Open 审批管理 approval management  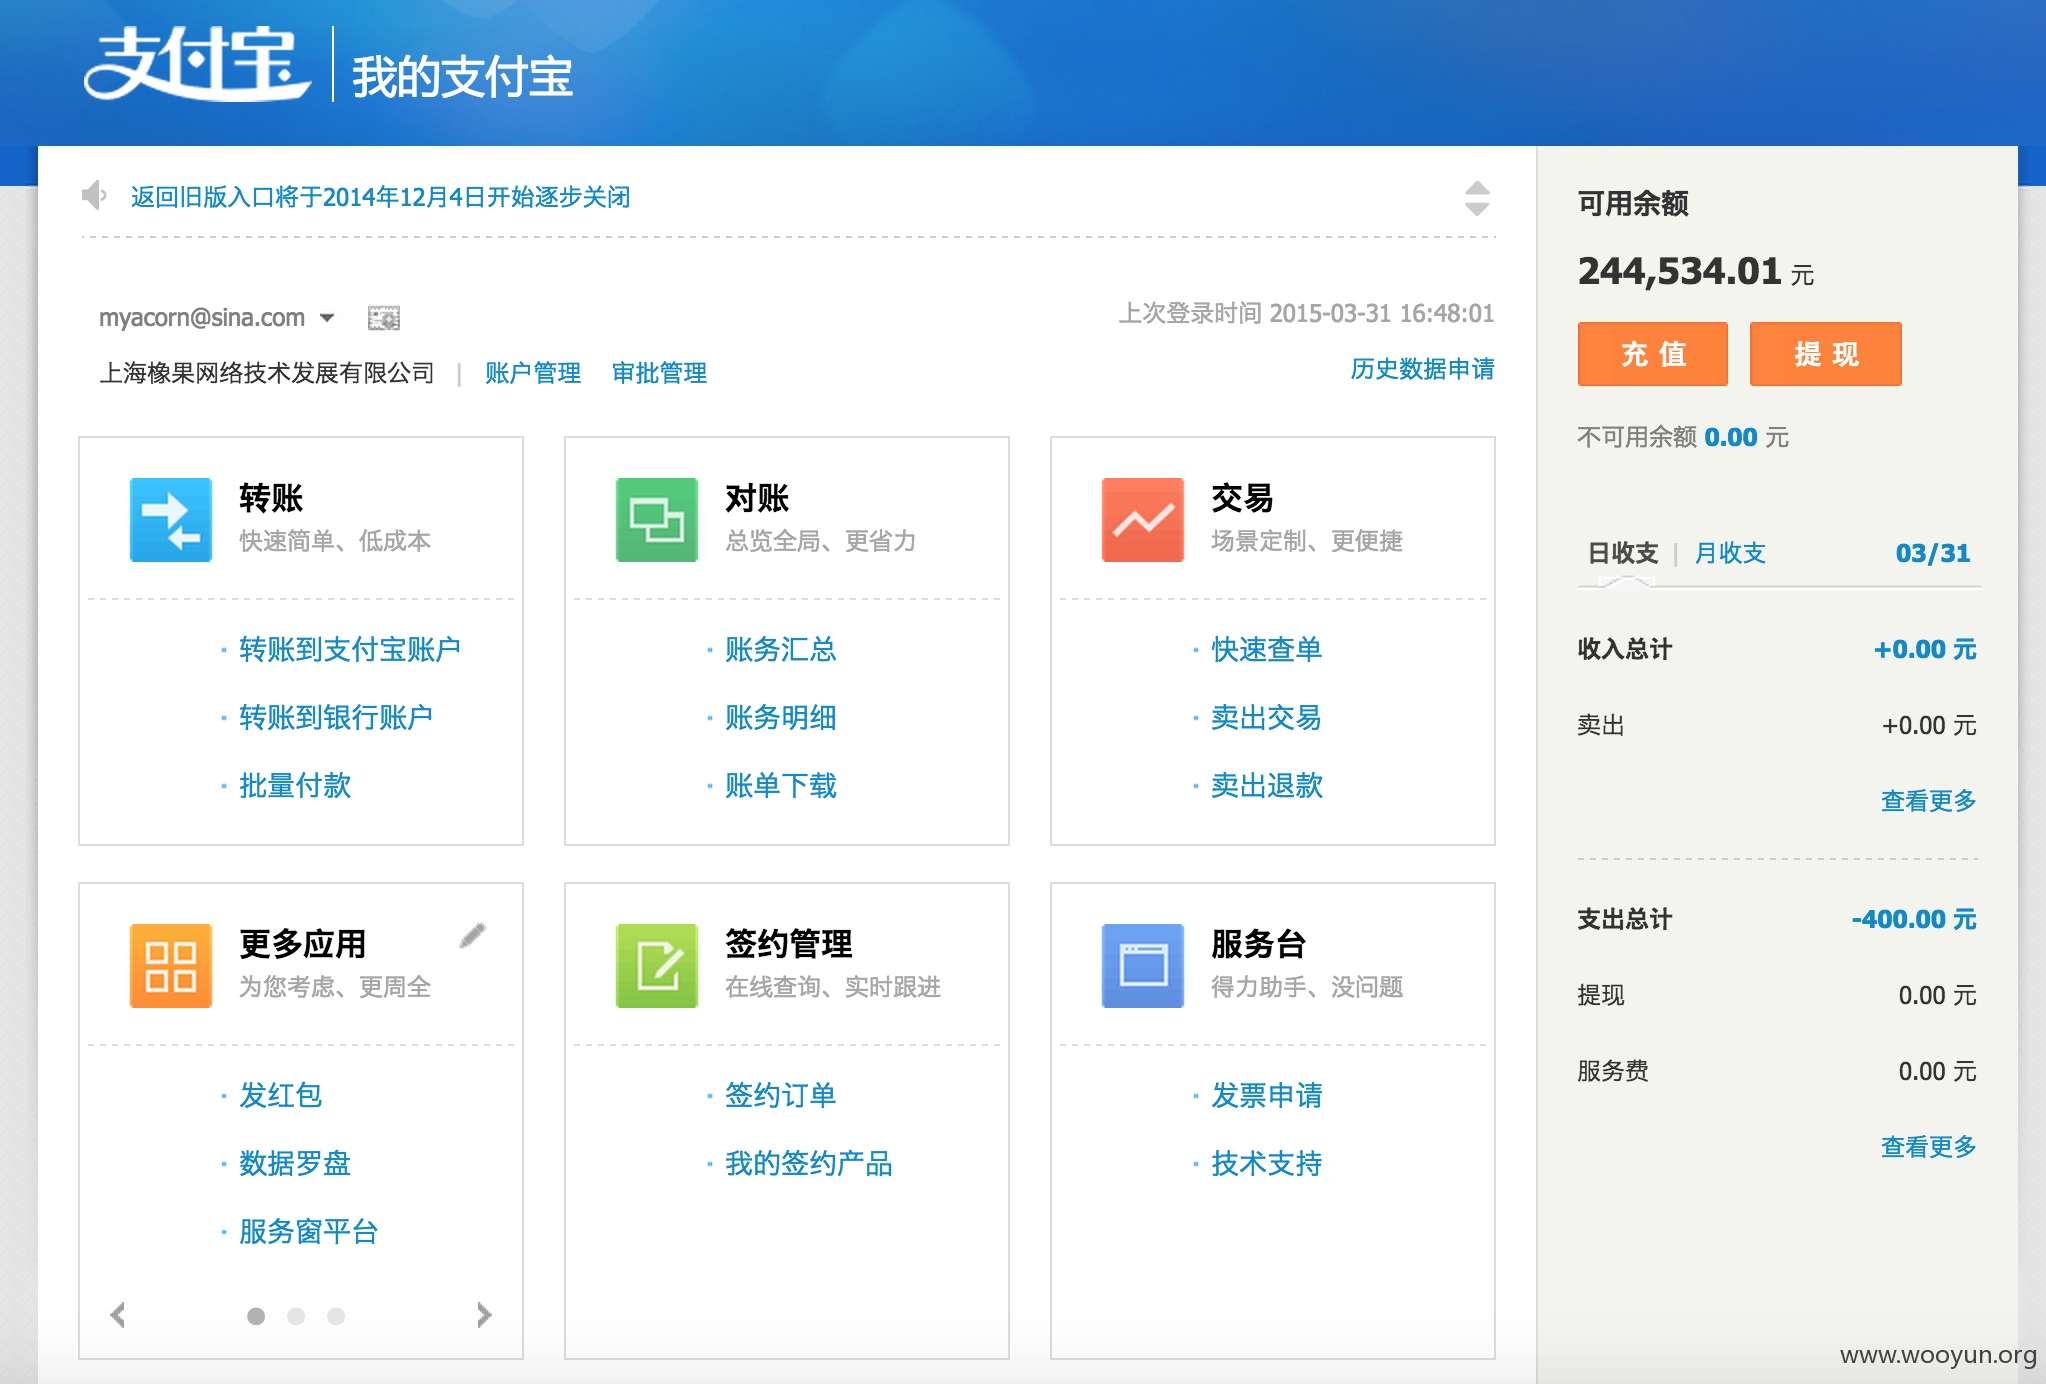pos(659,373)
